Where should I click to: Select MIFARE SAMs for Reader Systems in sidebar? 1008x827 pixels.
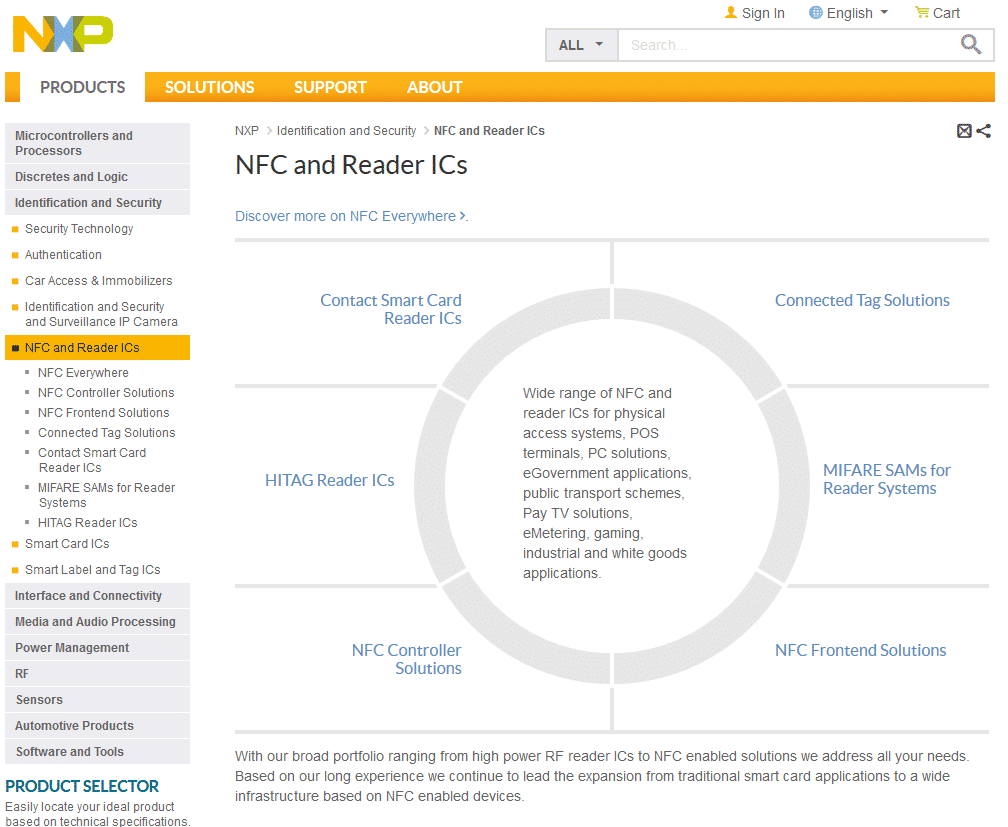107,495
